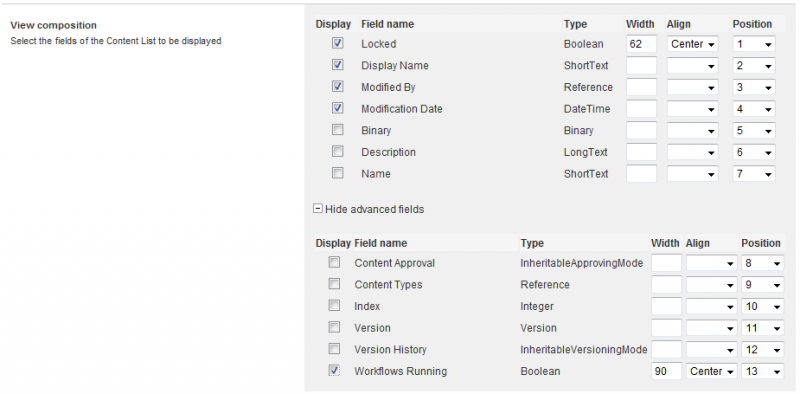Click Width field for Content Types
The height and width of the screenshot is (394, 800).
(x=667, y=285)
